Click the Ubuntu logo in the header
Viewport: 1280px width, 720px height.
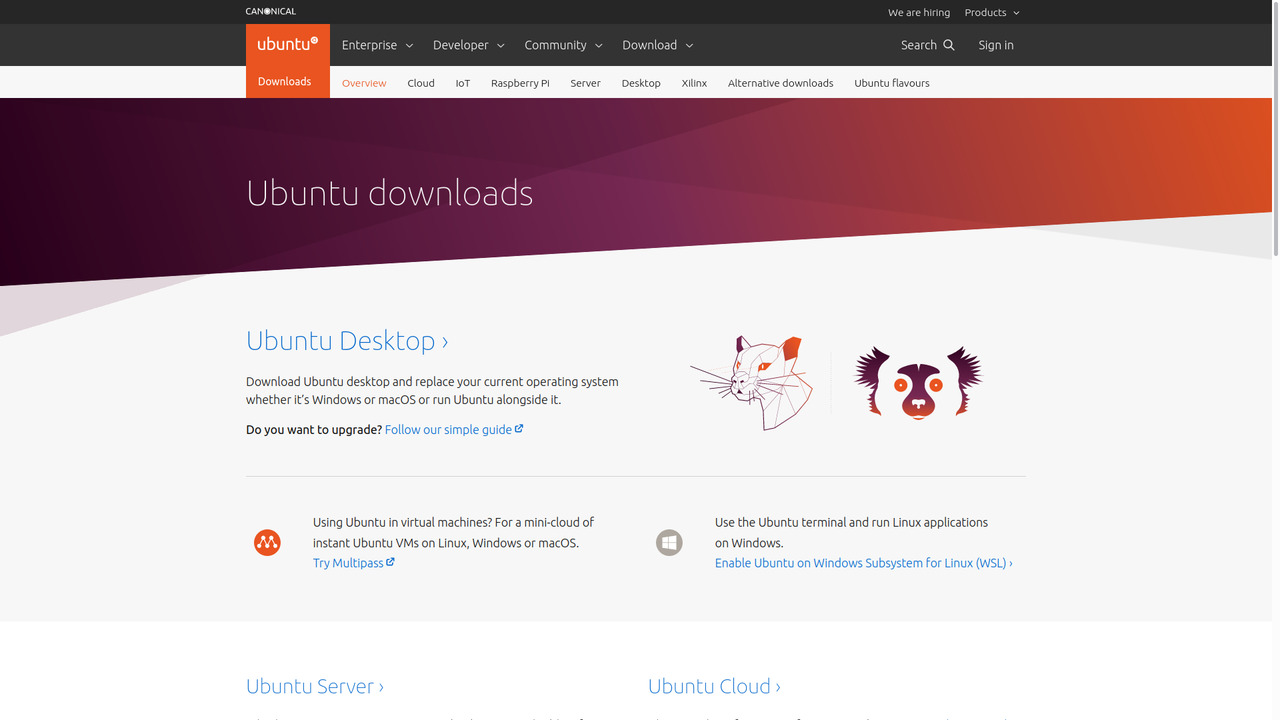287,44
